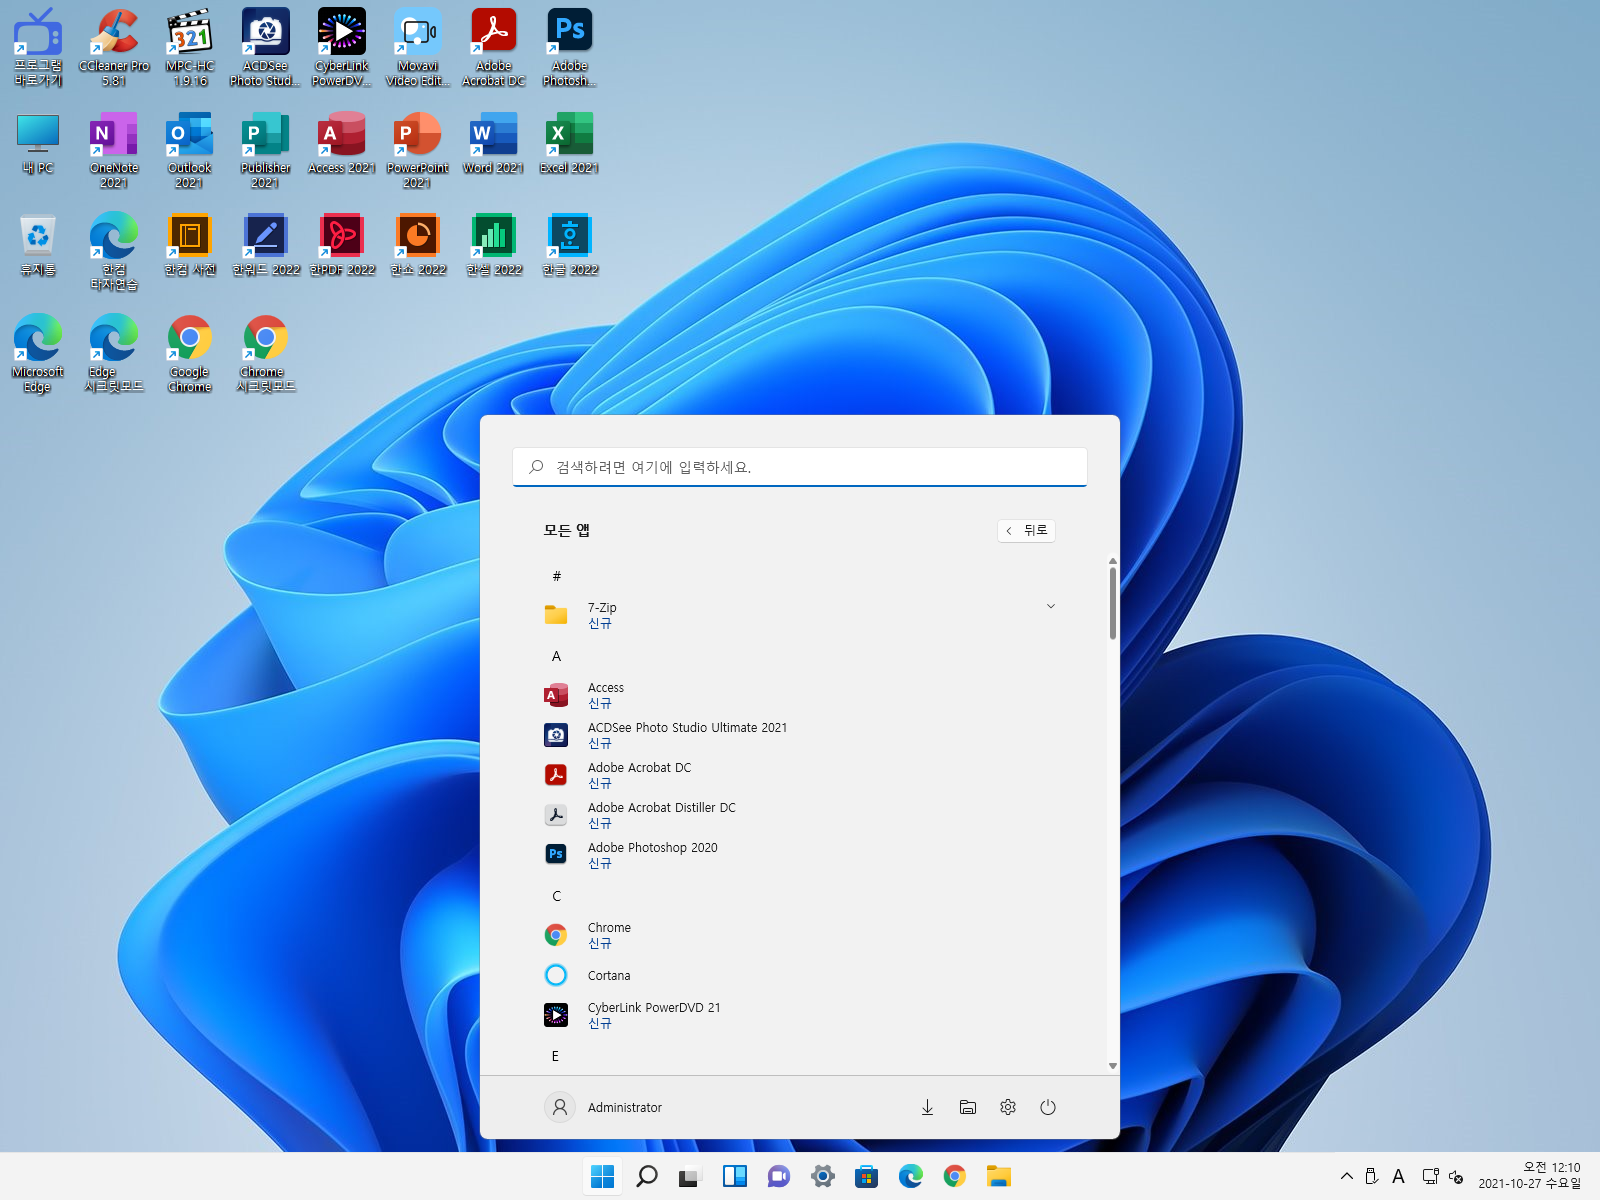1600x1200 pixels.
Task: Jump using the letter A header
Action: [x=556, y=656]
